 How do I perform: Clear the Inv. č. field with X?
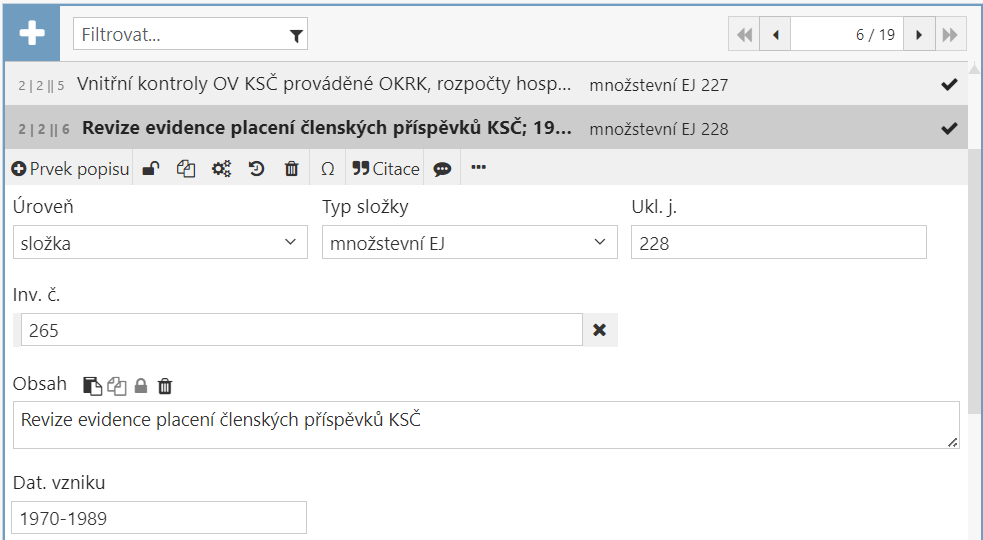click(x=600, y=330)
